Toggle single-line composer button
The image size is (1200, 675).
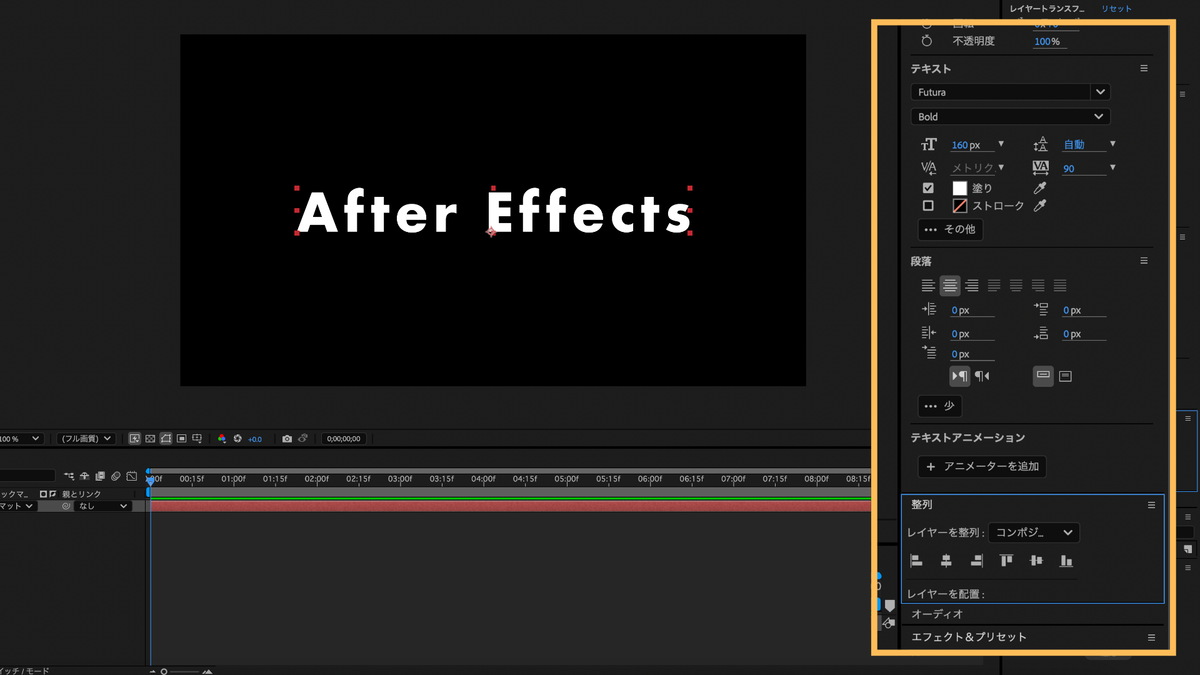[1043, 376]
